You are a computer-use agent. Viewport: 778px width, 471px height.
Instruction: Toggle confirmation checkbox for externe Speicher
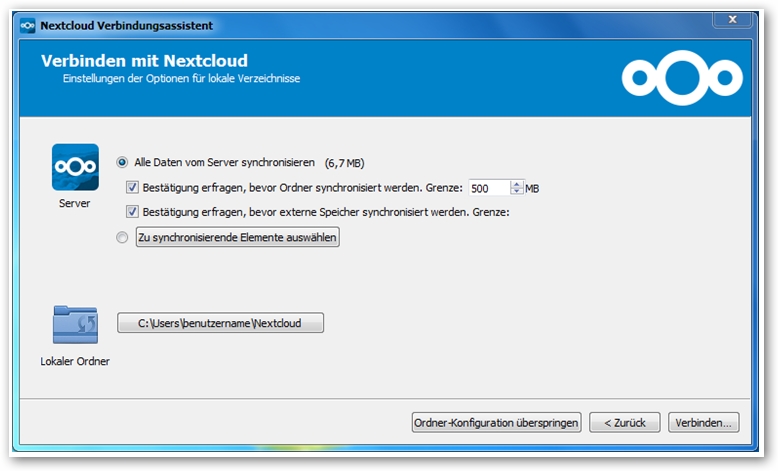pos(132,212)
